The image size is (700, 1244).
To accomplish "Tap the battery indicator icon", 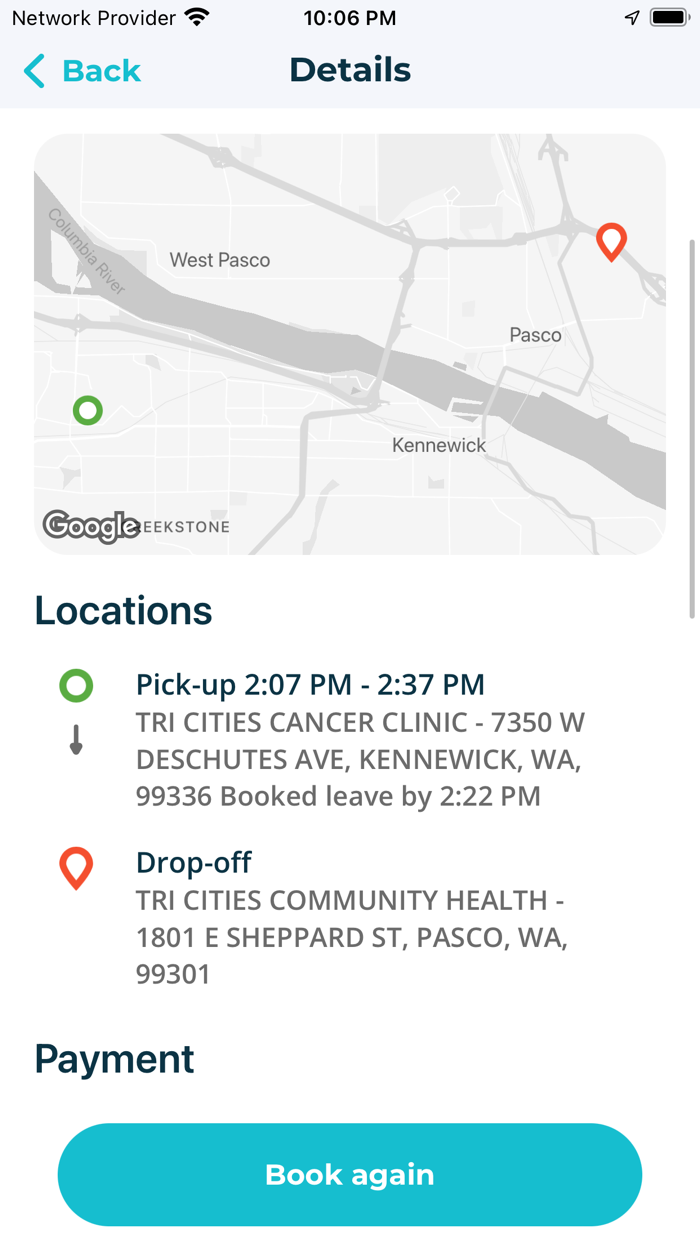I will (665, 17).
